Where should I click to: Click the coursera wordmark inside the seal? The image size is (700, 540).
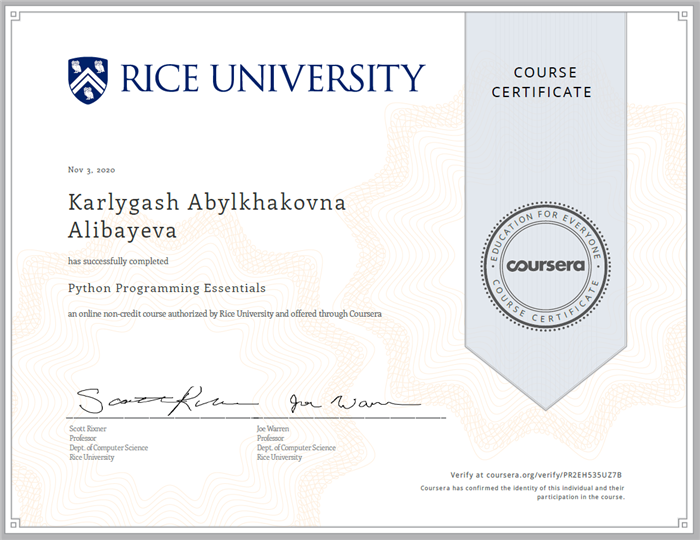coord(545,266)
